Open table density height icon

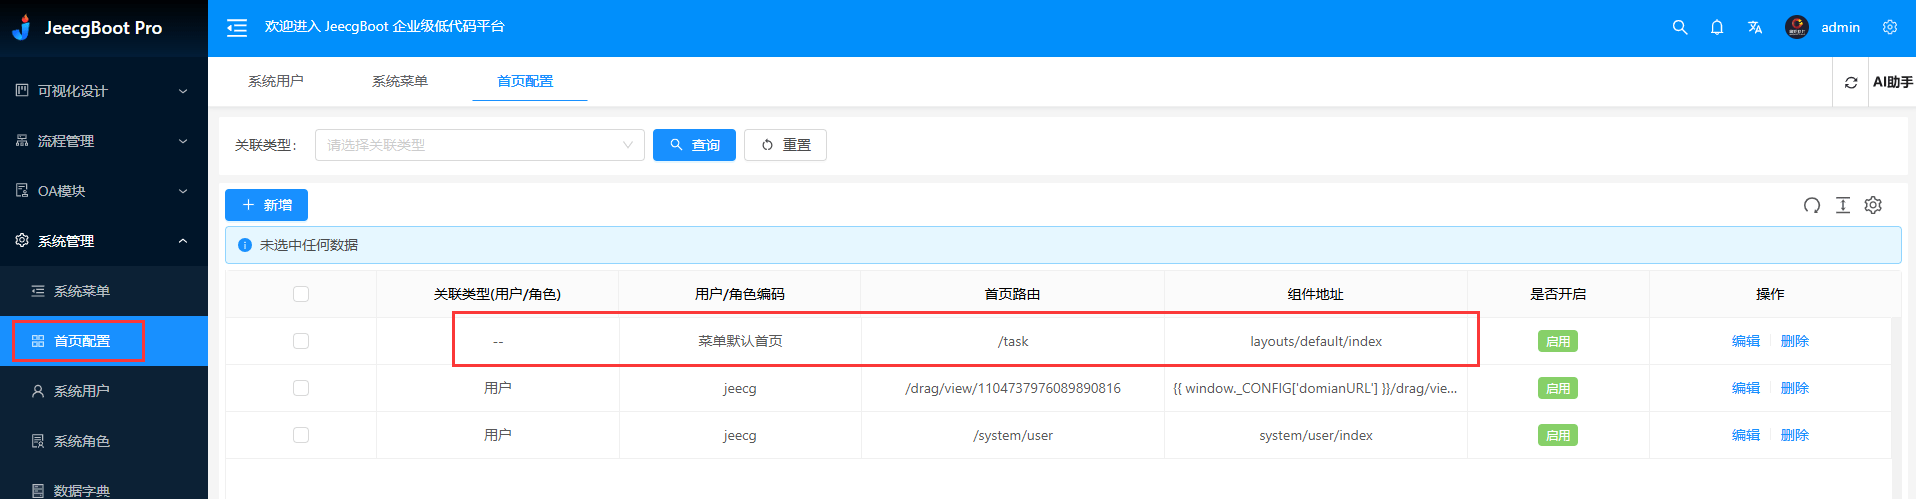1843,205
